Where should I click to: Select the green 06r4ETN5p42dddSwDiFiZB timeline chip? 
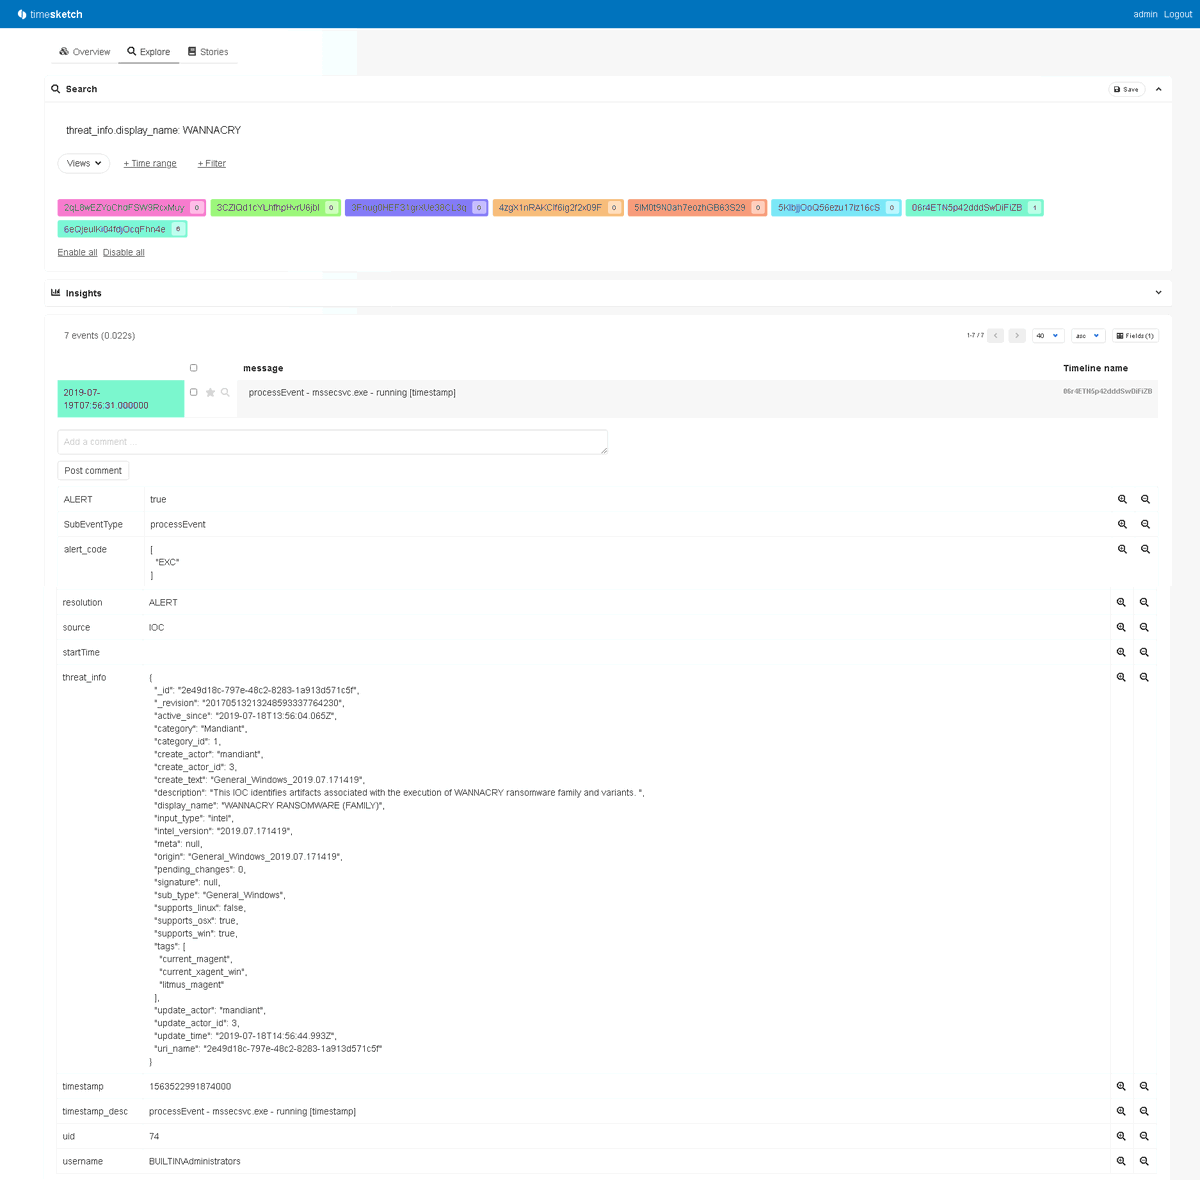pos(973,207)
